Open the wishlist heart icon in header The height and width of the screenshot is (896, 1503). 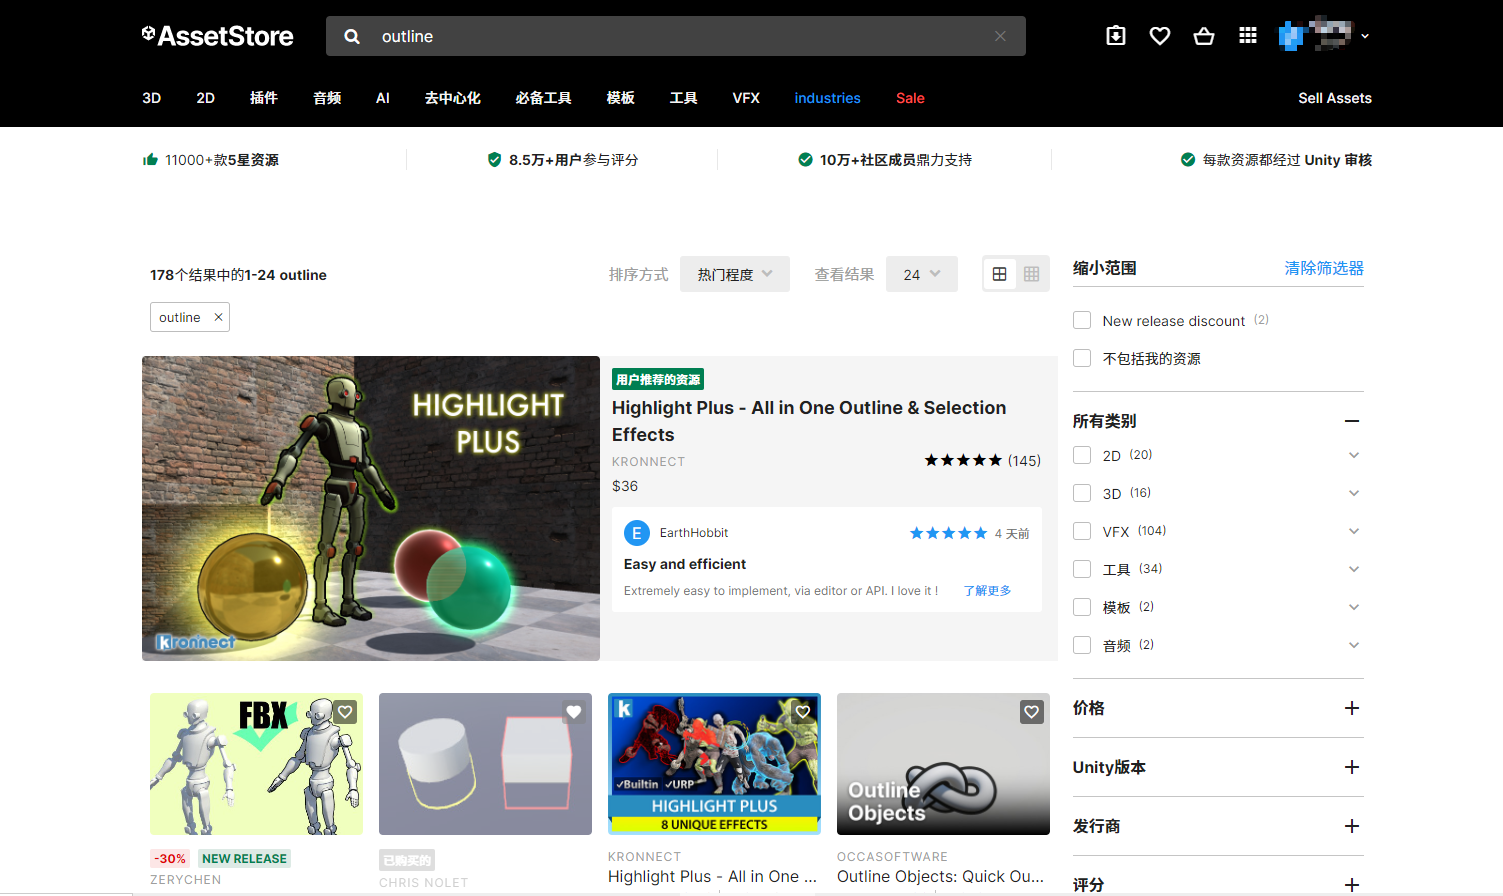coord(1160,36)
